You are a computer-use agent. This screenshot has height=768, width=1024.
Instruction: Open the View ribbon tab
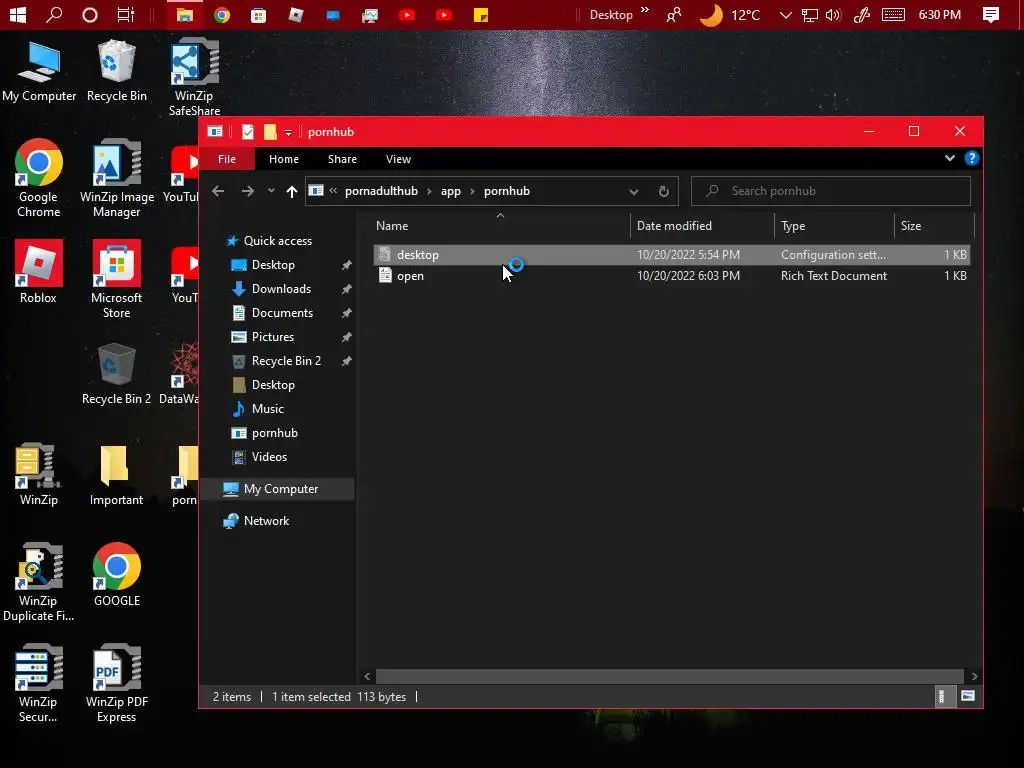[x=398, y=159]
